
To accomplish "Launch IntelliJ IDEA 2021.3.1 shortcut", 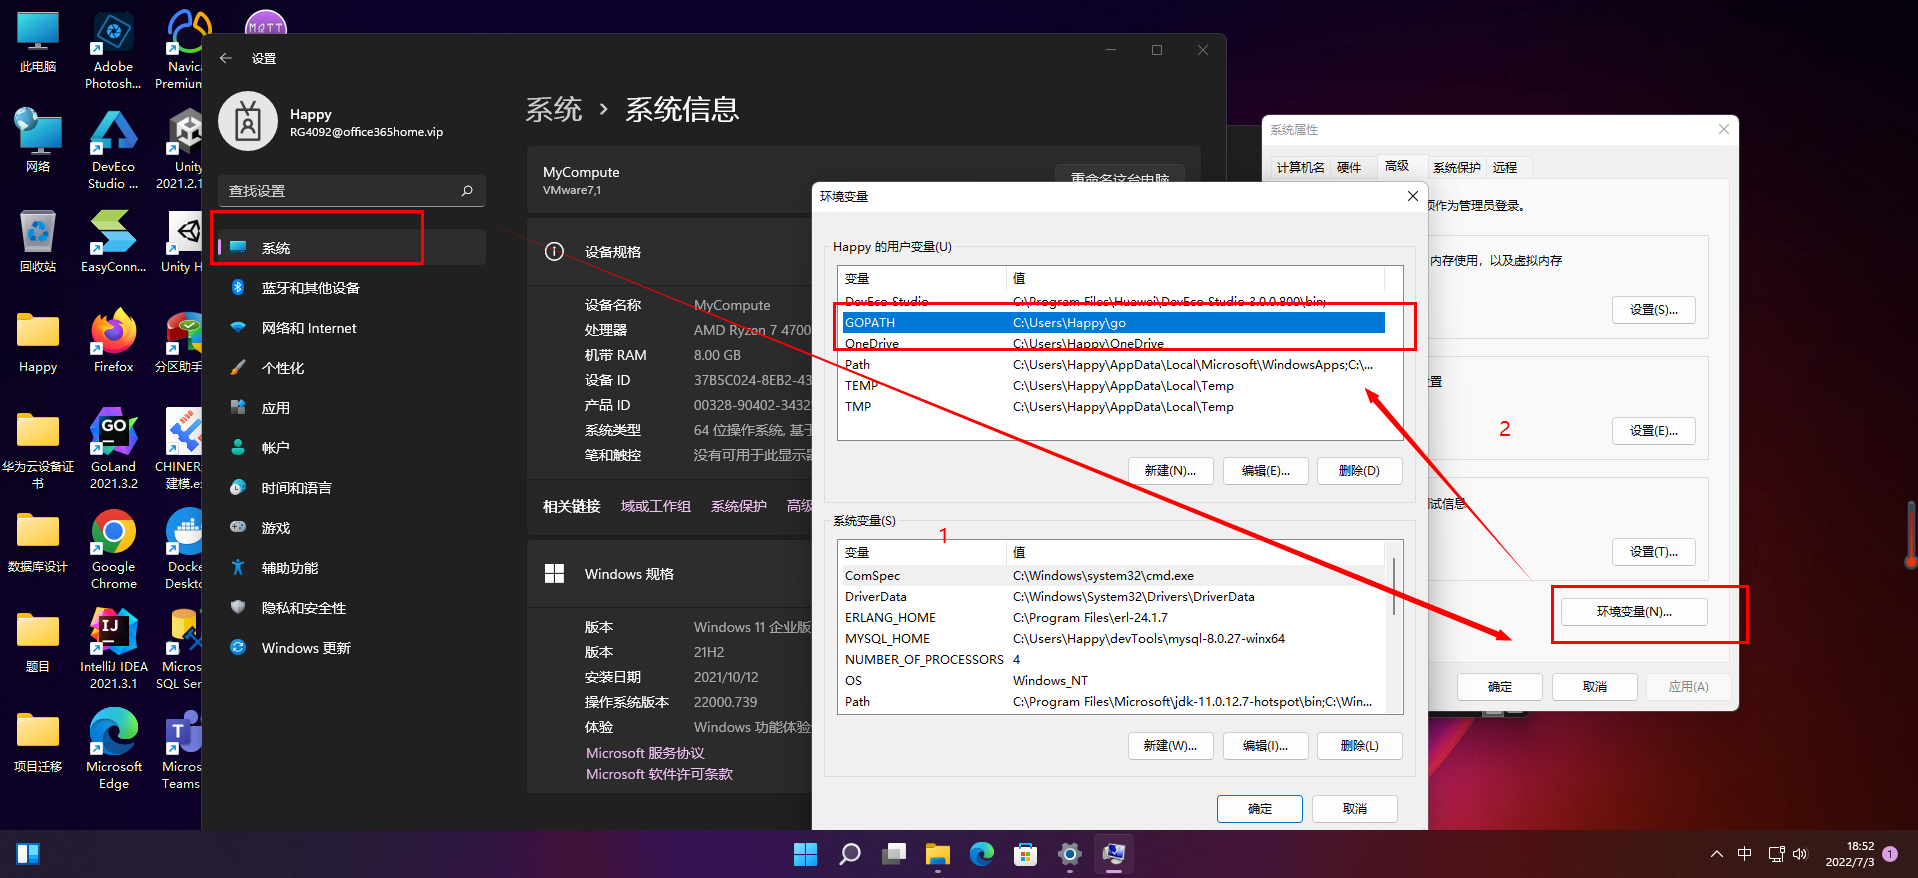I will (x=113, y=648).
